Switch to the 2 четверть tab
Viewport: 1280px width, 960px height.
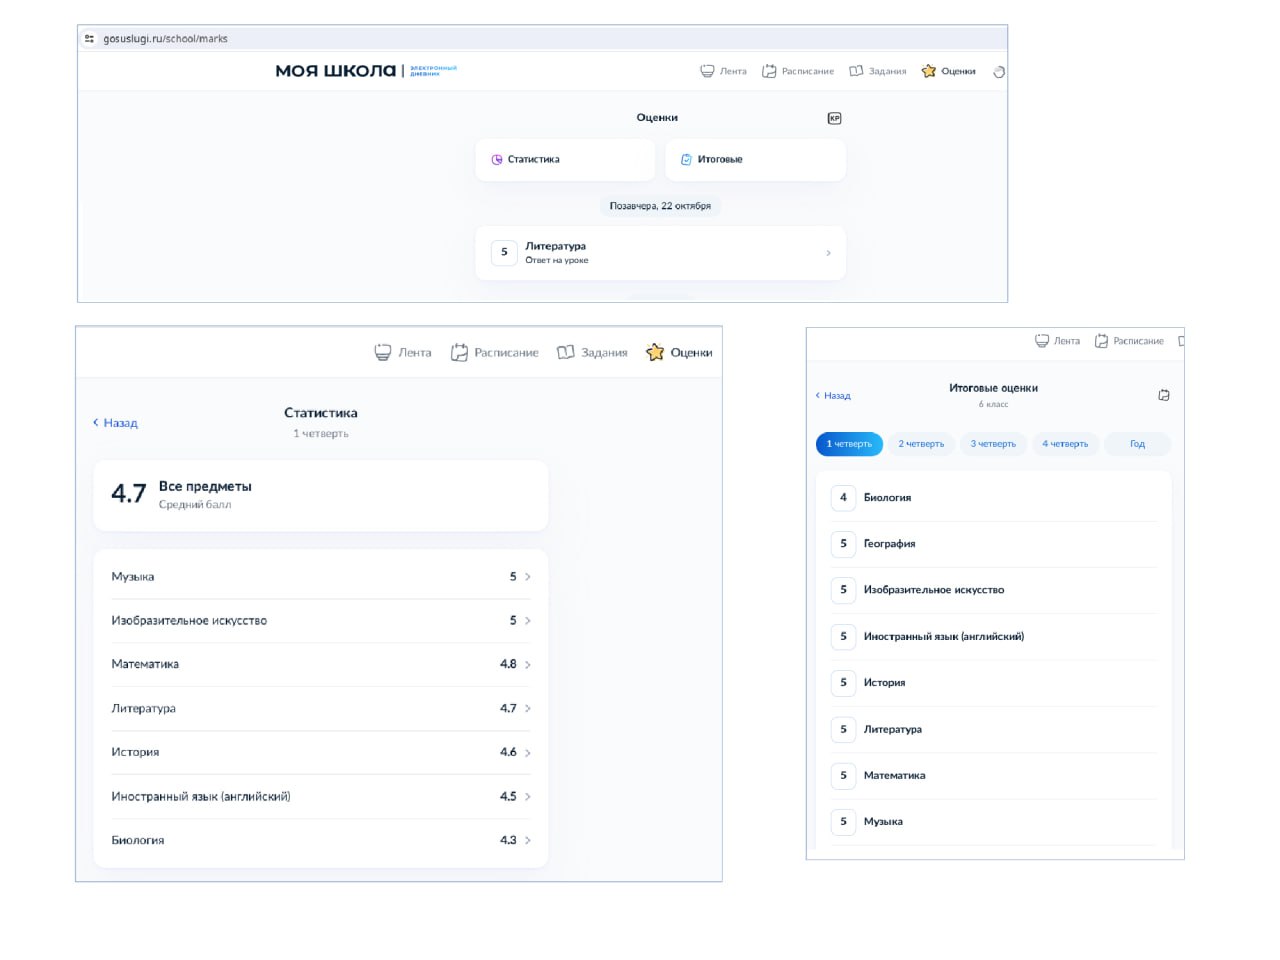(921, 444)
